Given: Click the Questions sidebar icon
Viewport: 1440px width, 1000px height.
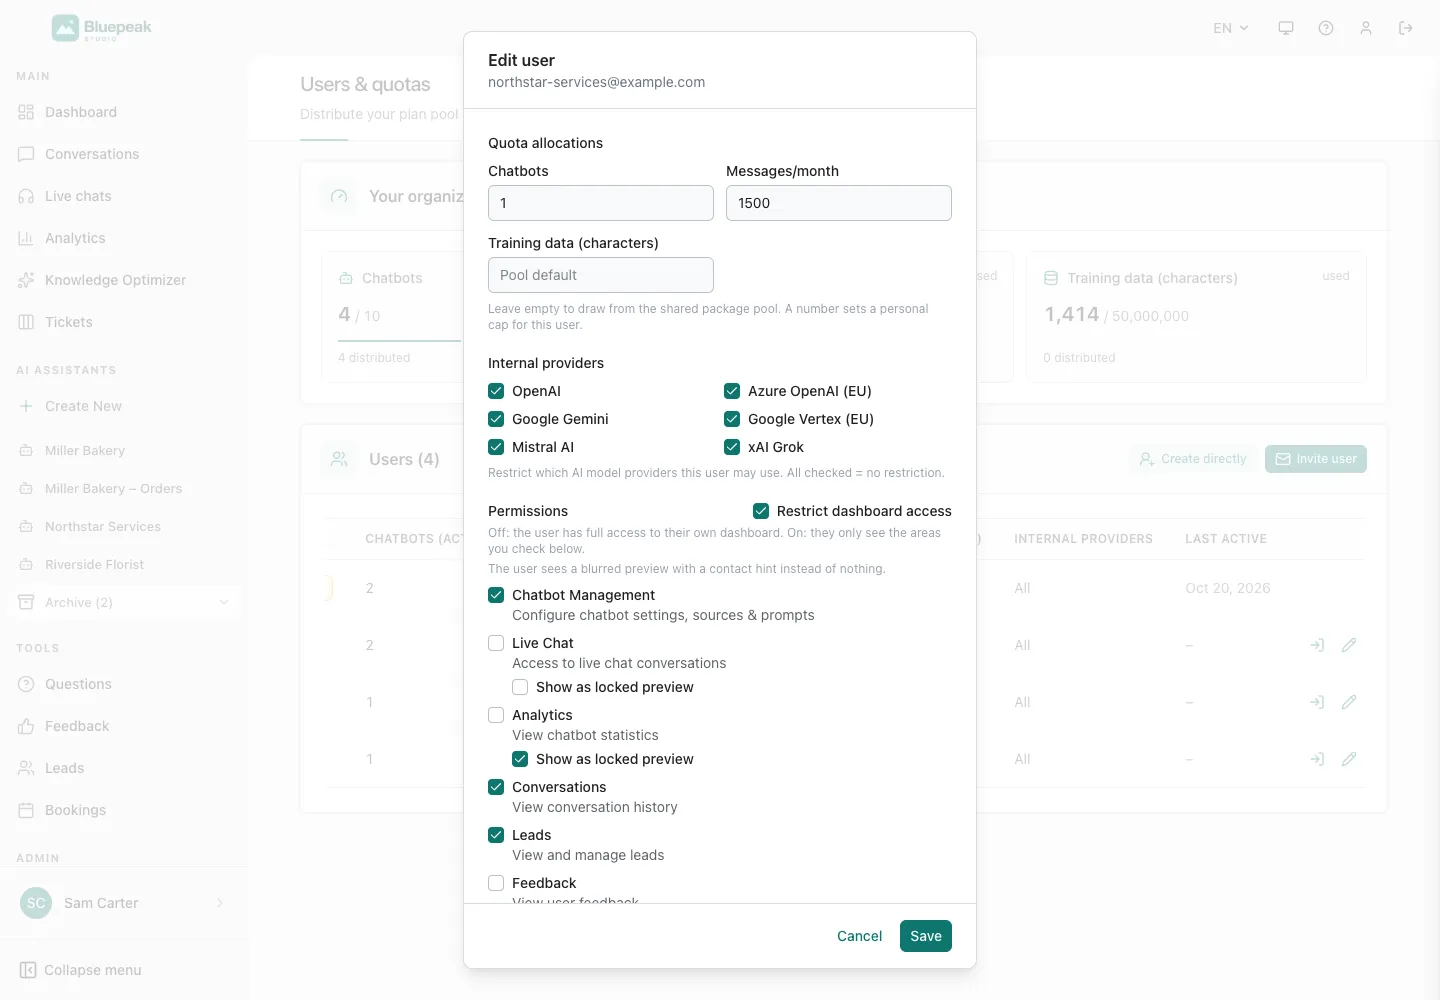Looking at the screenshot, I should pos(26,684).
